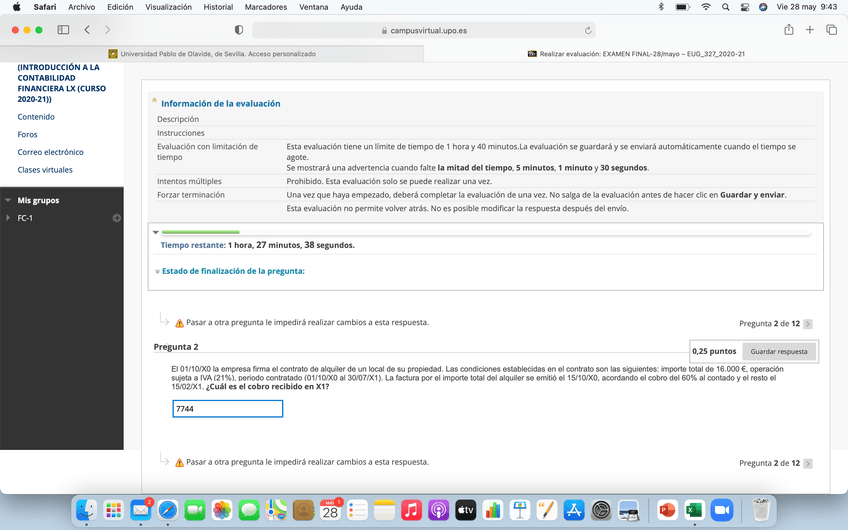The image size is (848, 530).
Task: Collapse the Mis grupos section
Action: [8, 200]
